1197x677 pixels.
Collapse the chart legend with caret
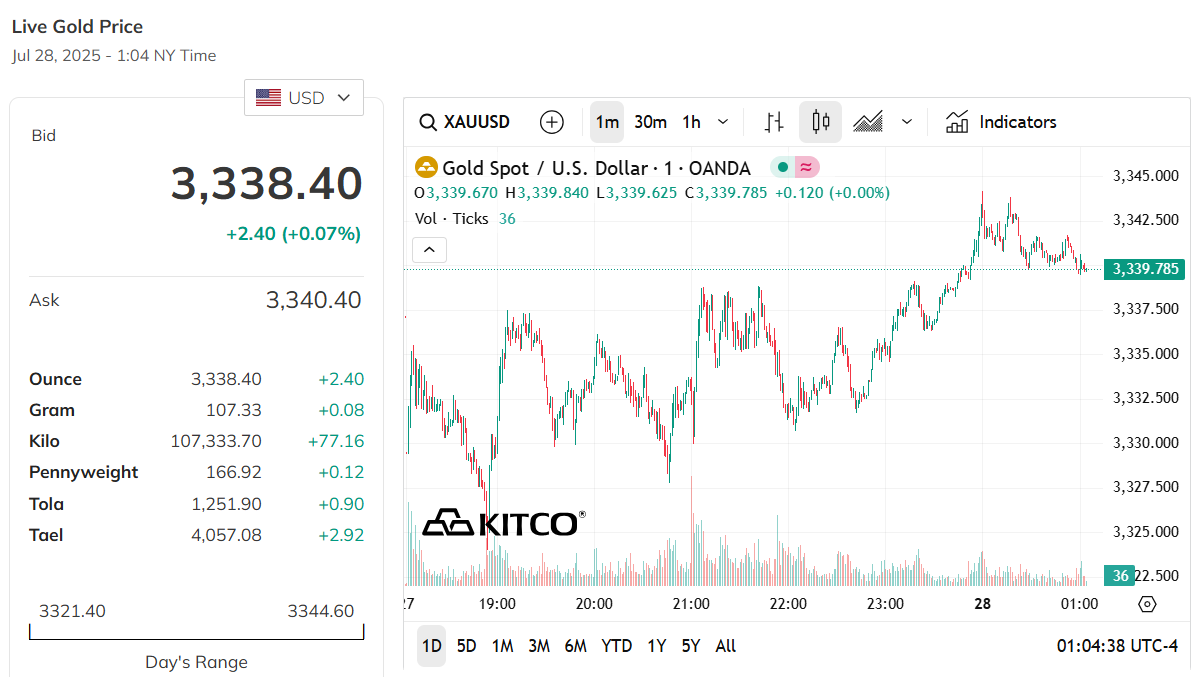429,250
